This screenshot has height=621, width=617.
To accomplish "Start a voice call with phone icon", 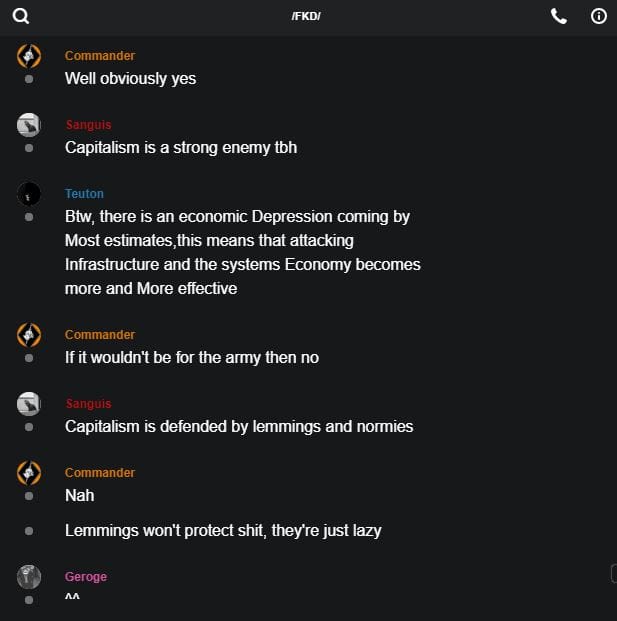I will tap(559, 16).
